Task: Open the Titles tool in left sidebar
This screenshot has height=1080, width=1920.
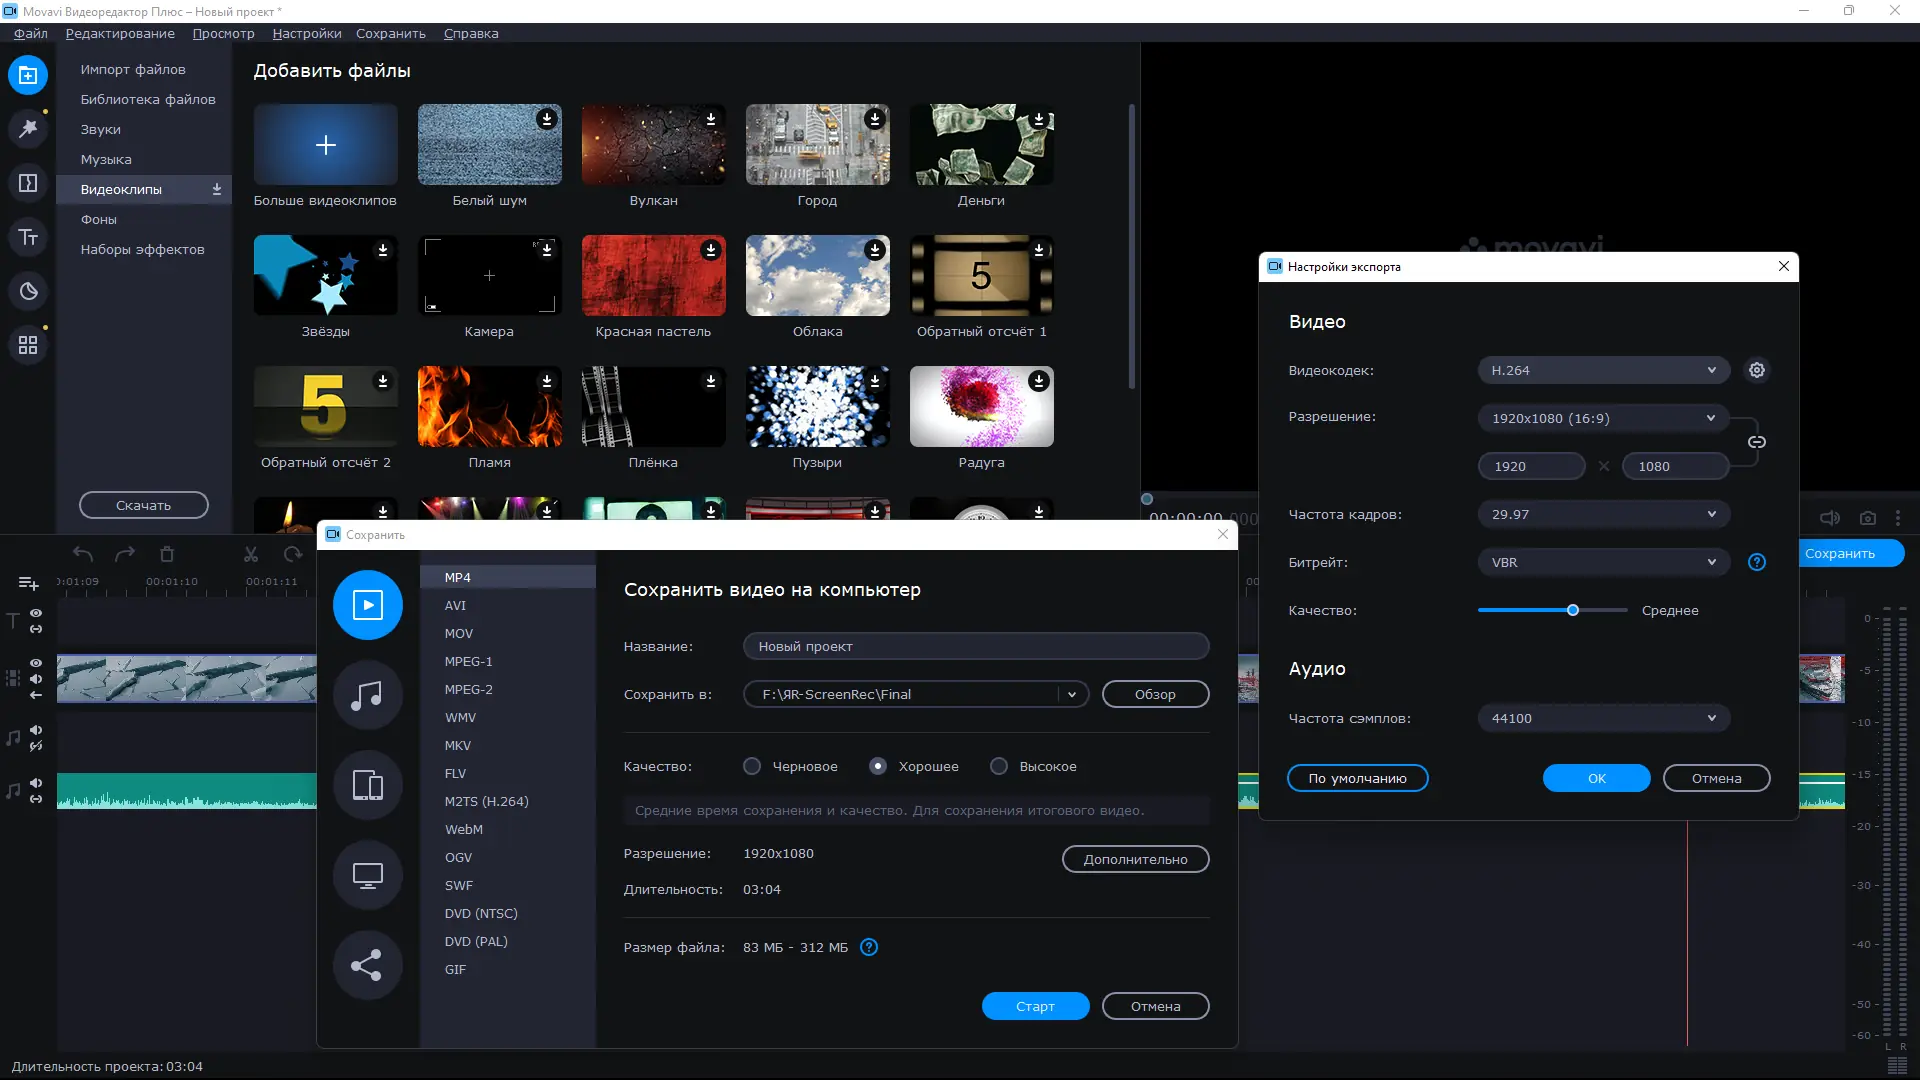Action: click(28, 237)
